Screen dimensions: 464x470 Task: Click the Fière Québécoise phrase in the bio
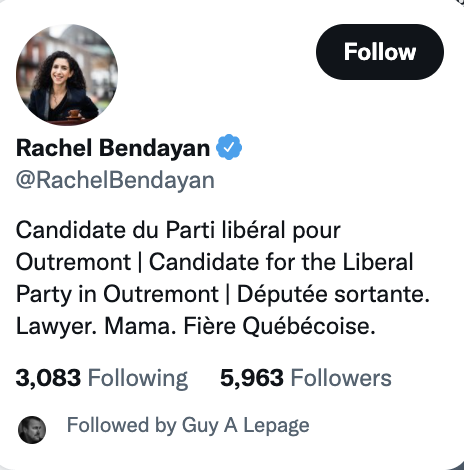(x=279, y=326)
